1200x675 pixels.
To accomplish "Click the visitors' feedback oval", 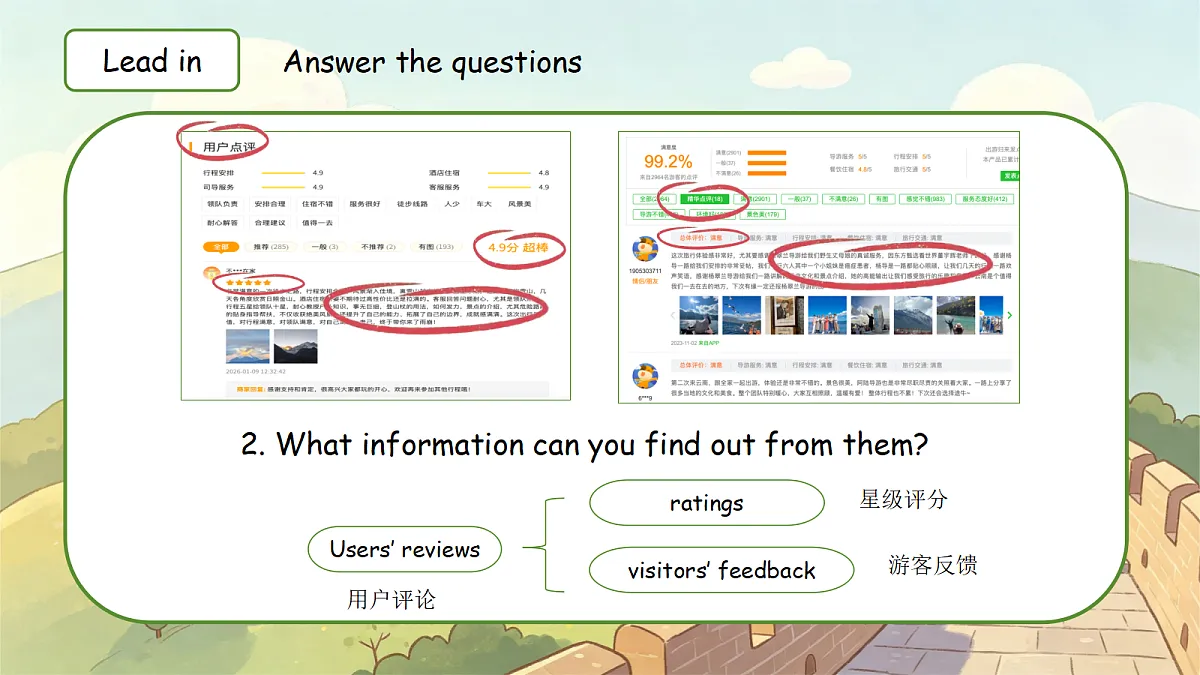I will click(x=721, y=570).
